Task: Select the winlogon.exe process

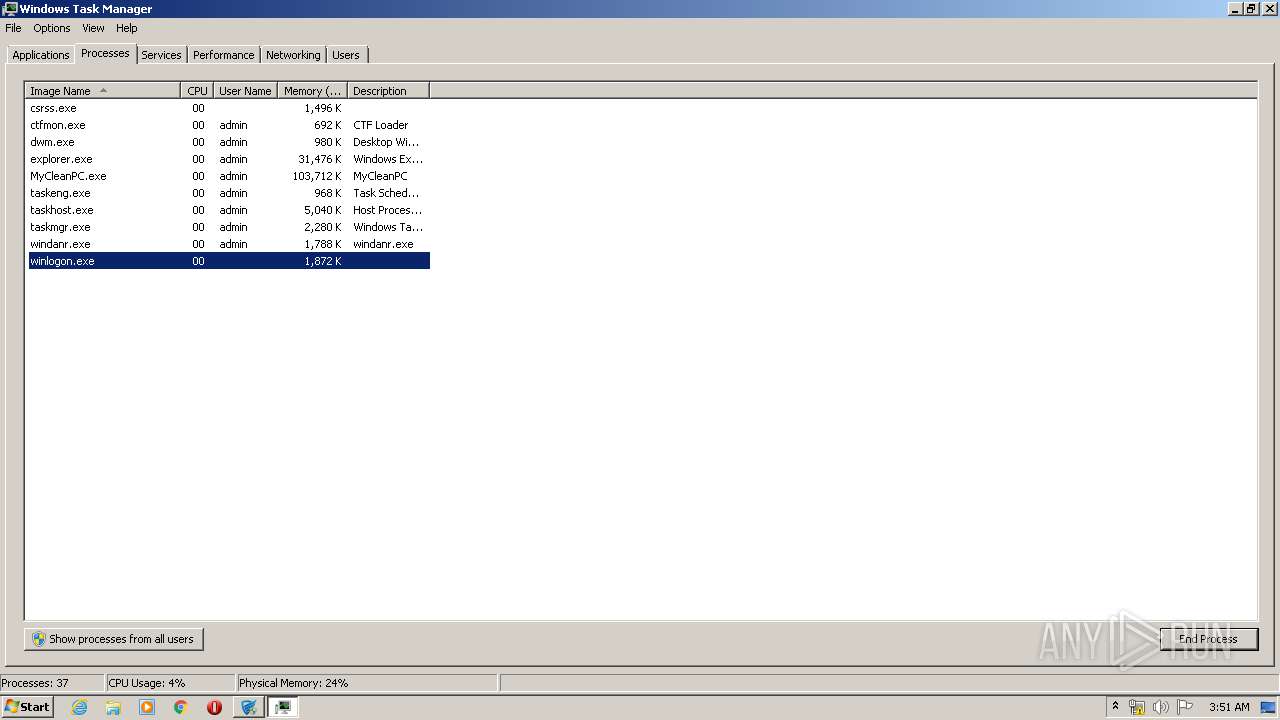Action: [229, 261]
